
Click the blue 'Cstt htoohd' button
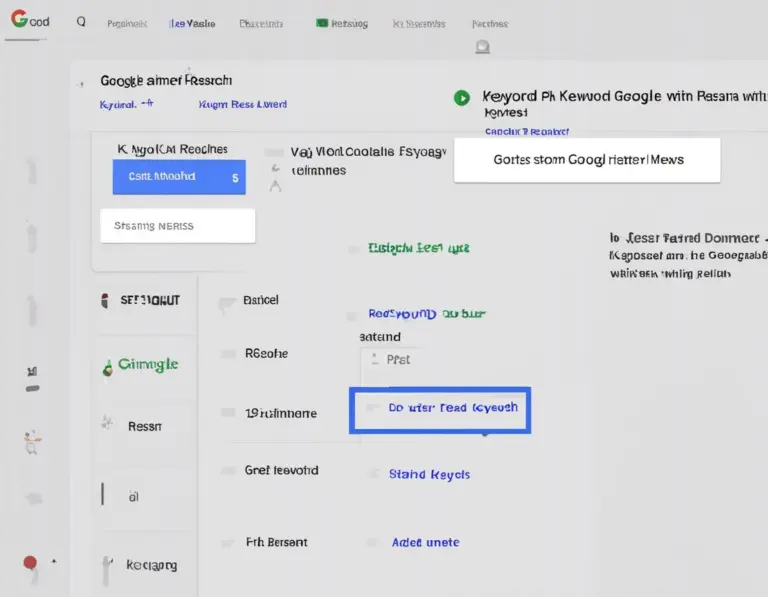(x=179, y=177)
